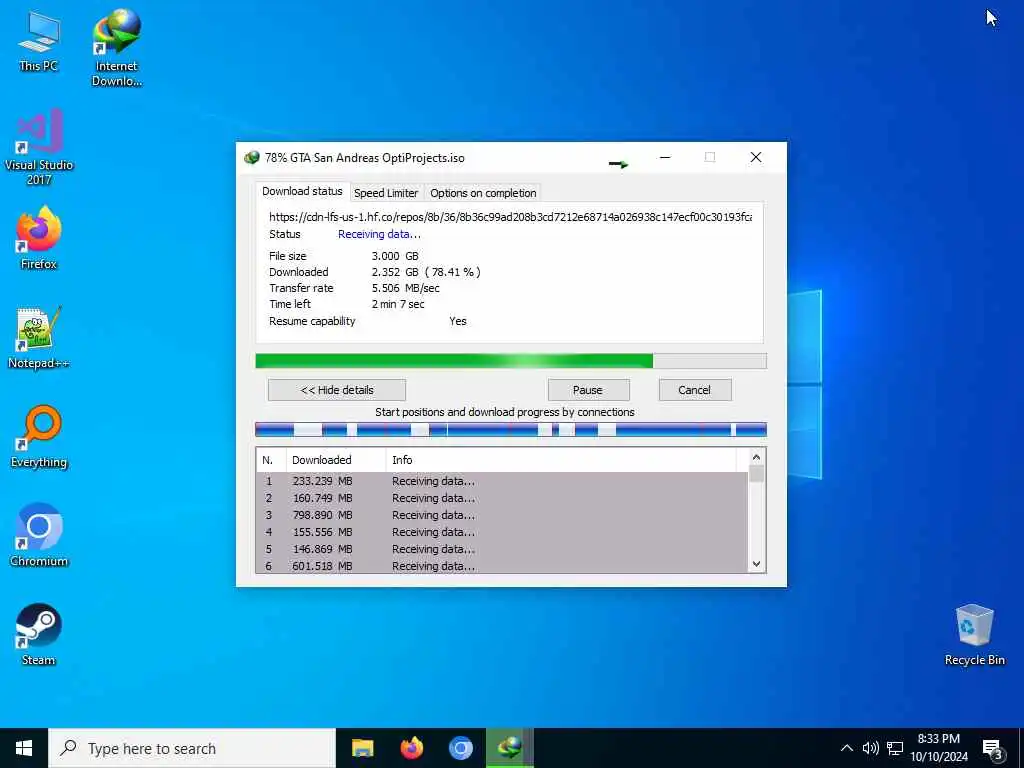Show hidden system tray icons
This screenshot has height=768, width=1024.
point(846,748)
